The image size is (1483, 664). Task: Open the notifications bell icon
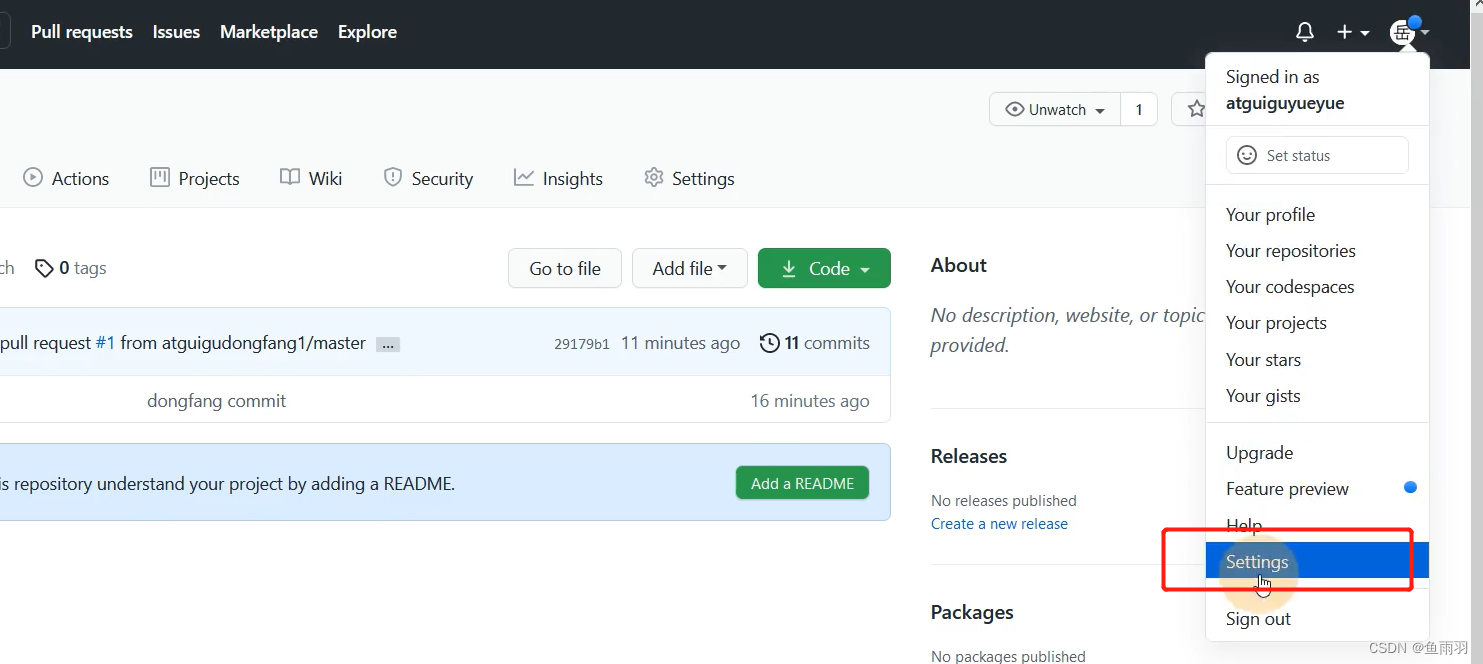1305,32
